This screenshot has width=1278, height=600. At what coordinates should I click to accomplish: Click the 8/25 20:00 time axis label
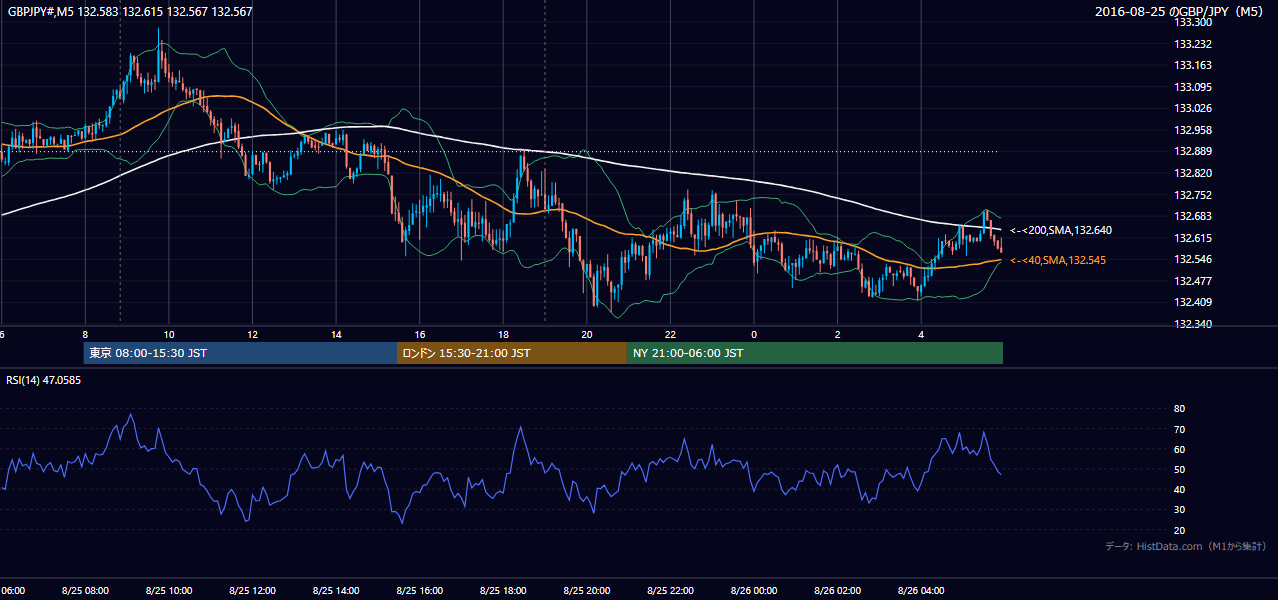pyautogui.click(x=586, y=591)
